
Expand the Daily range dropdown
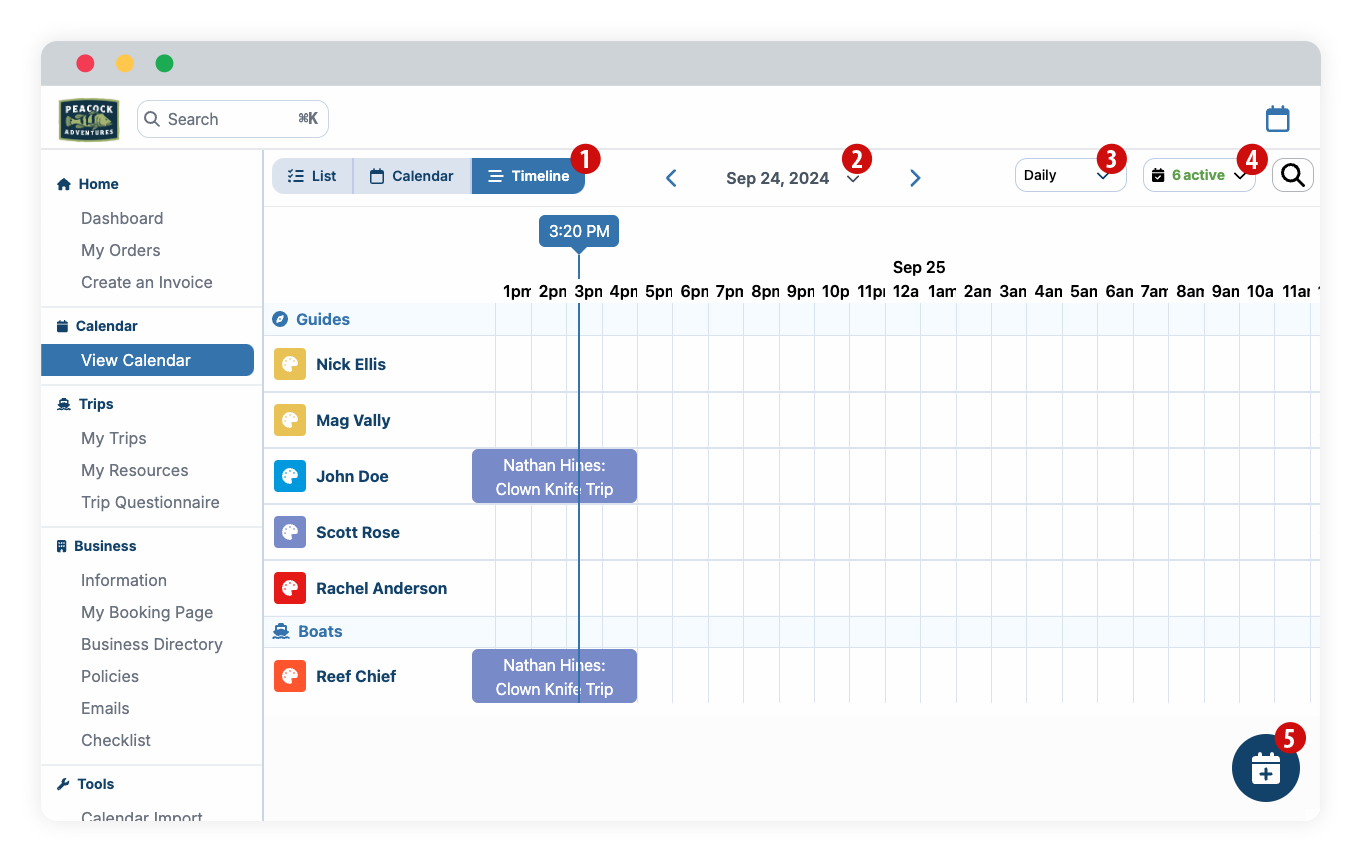click(x=1068, y=176)
